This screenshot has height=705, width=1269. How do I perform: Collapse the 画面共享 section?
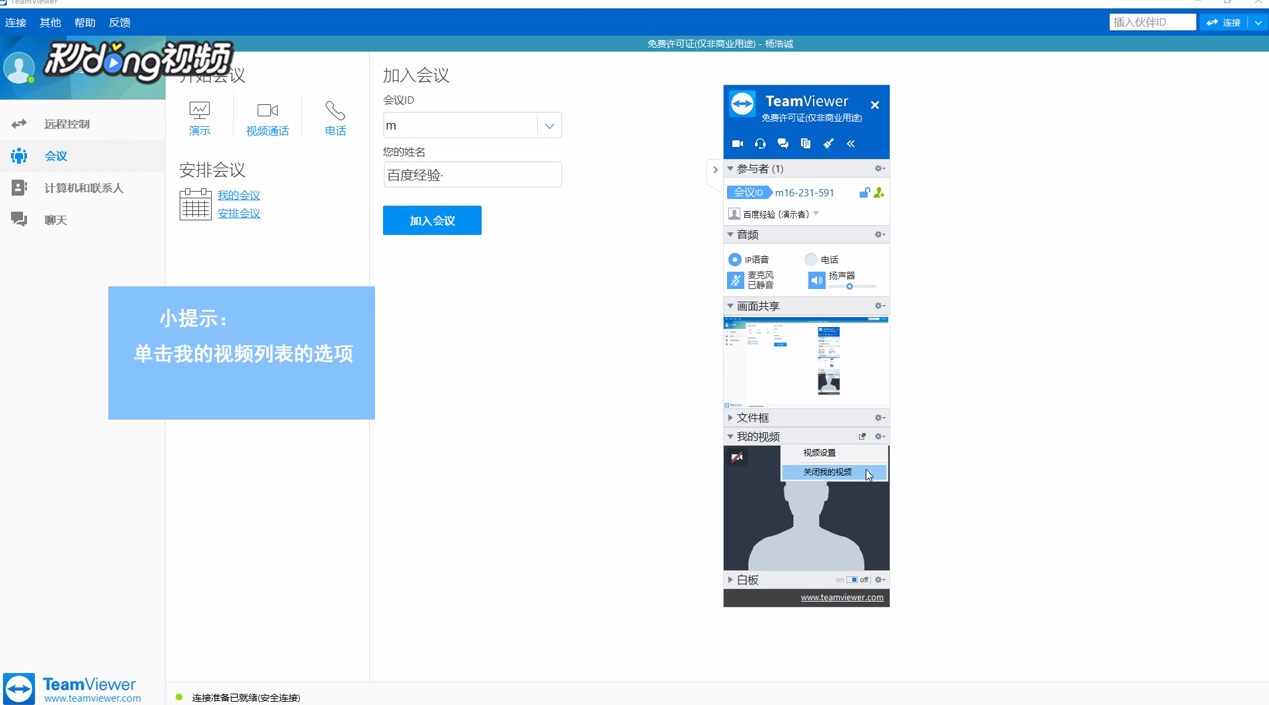(x=730, y=306)
